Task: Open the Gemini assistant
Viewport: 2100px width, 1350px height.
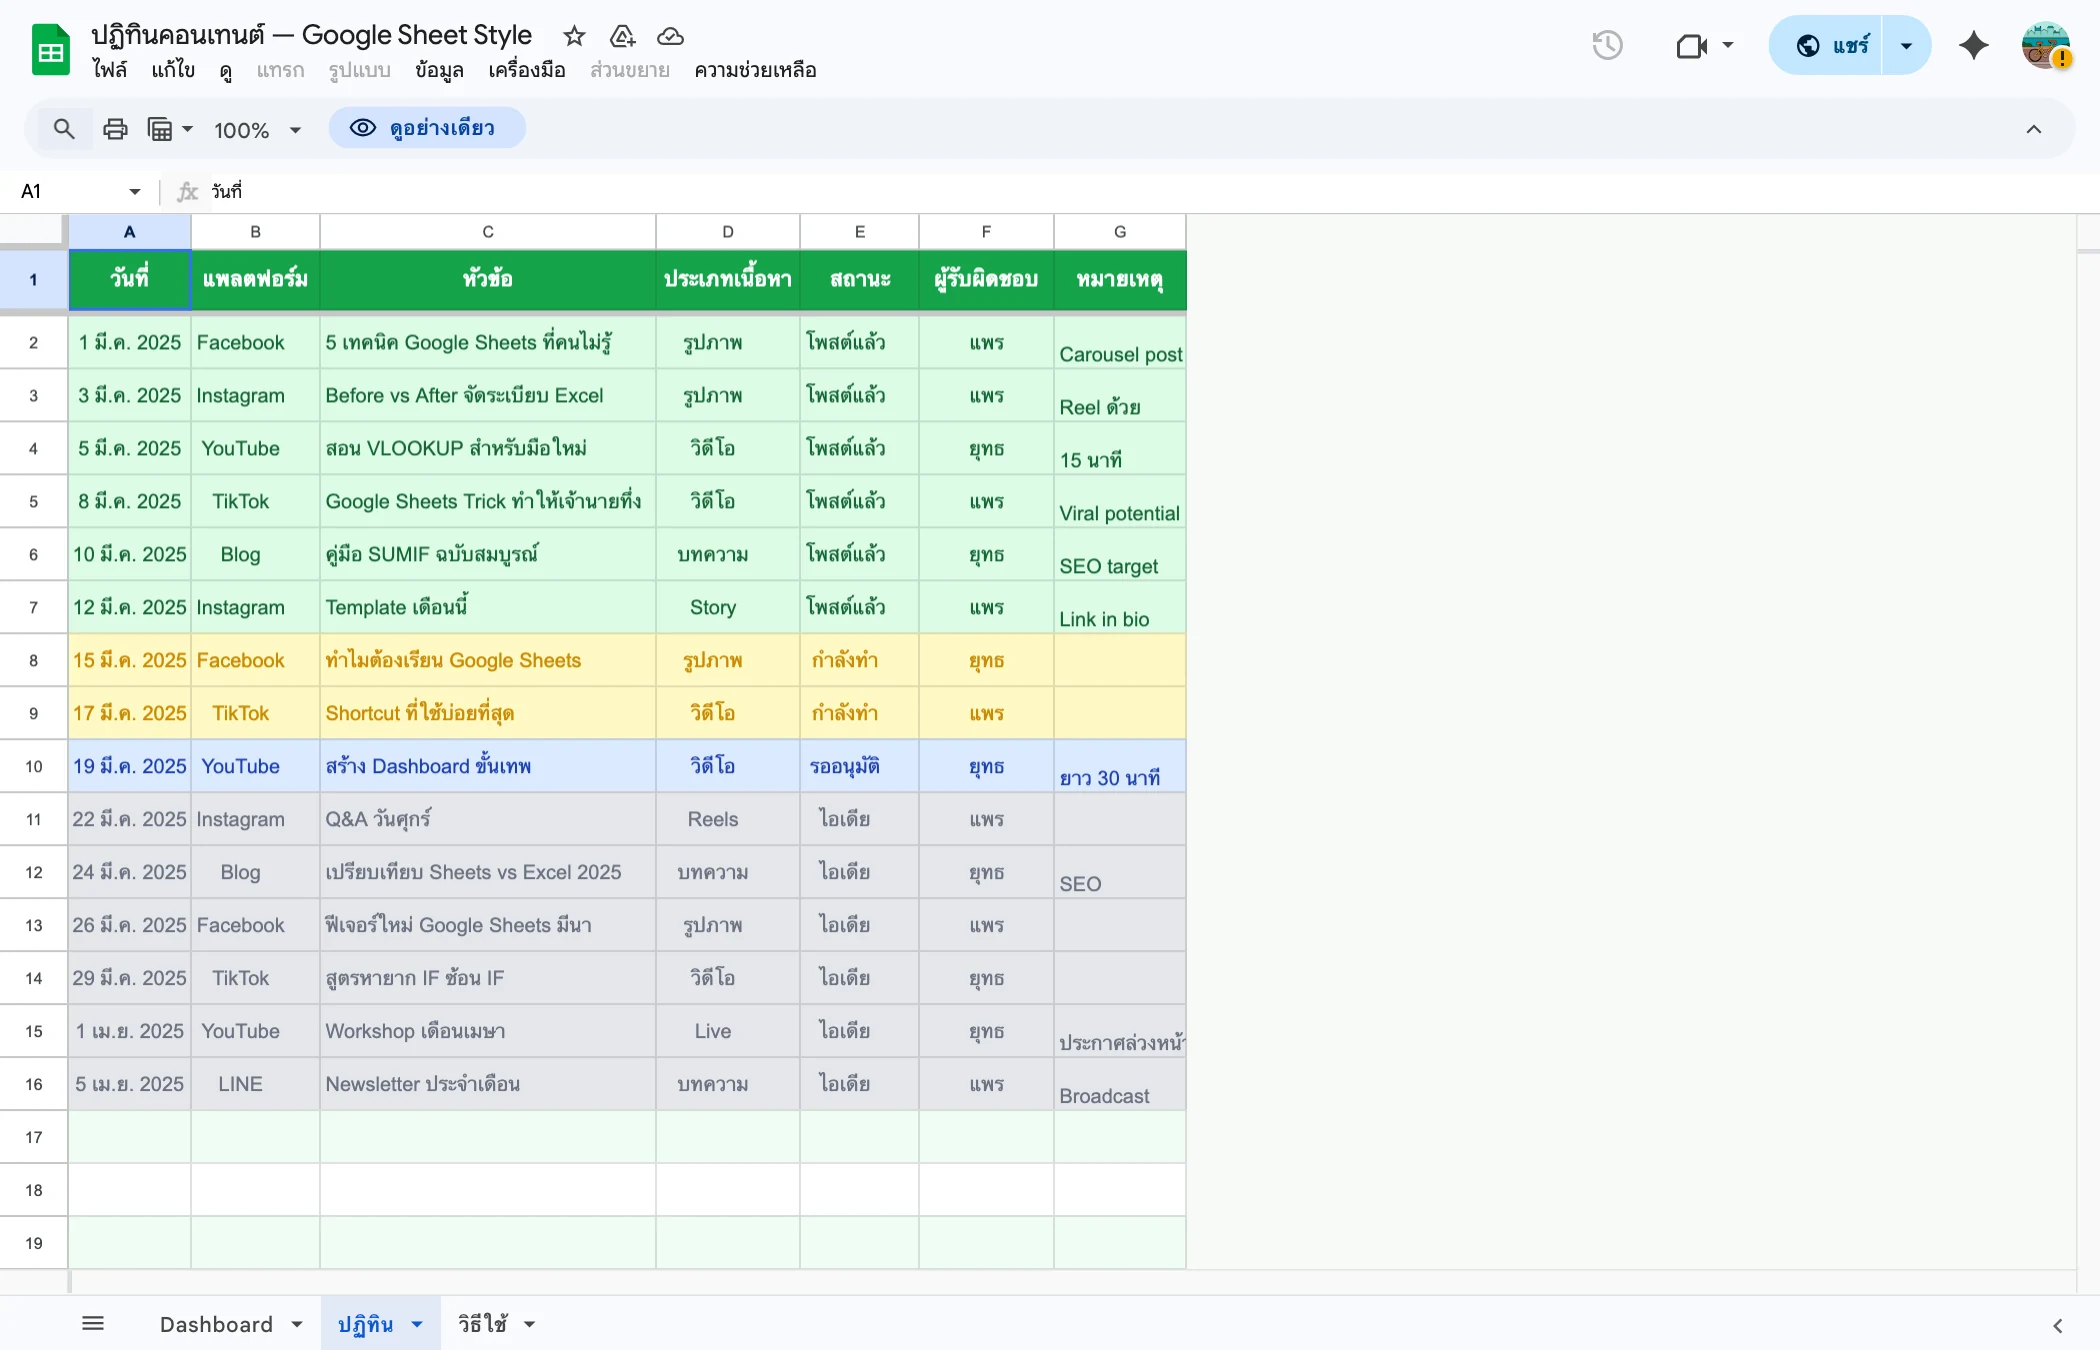Action: click(x=1973, y=45)
